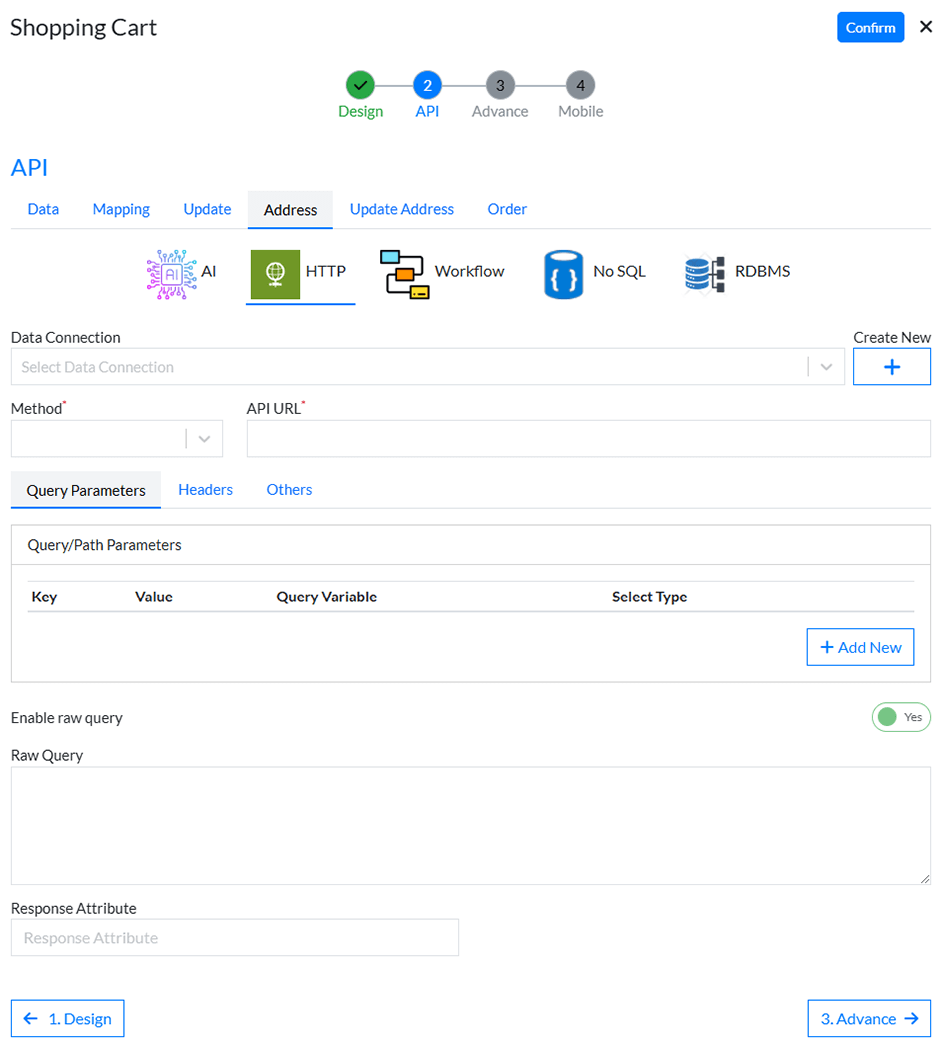
Task: Go to the completed Design step circle
Action: [x=360, y=86]
